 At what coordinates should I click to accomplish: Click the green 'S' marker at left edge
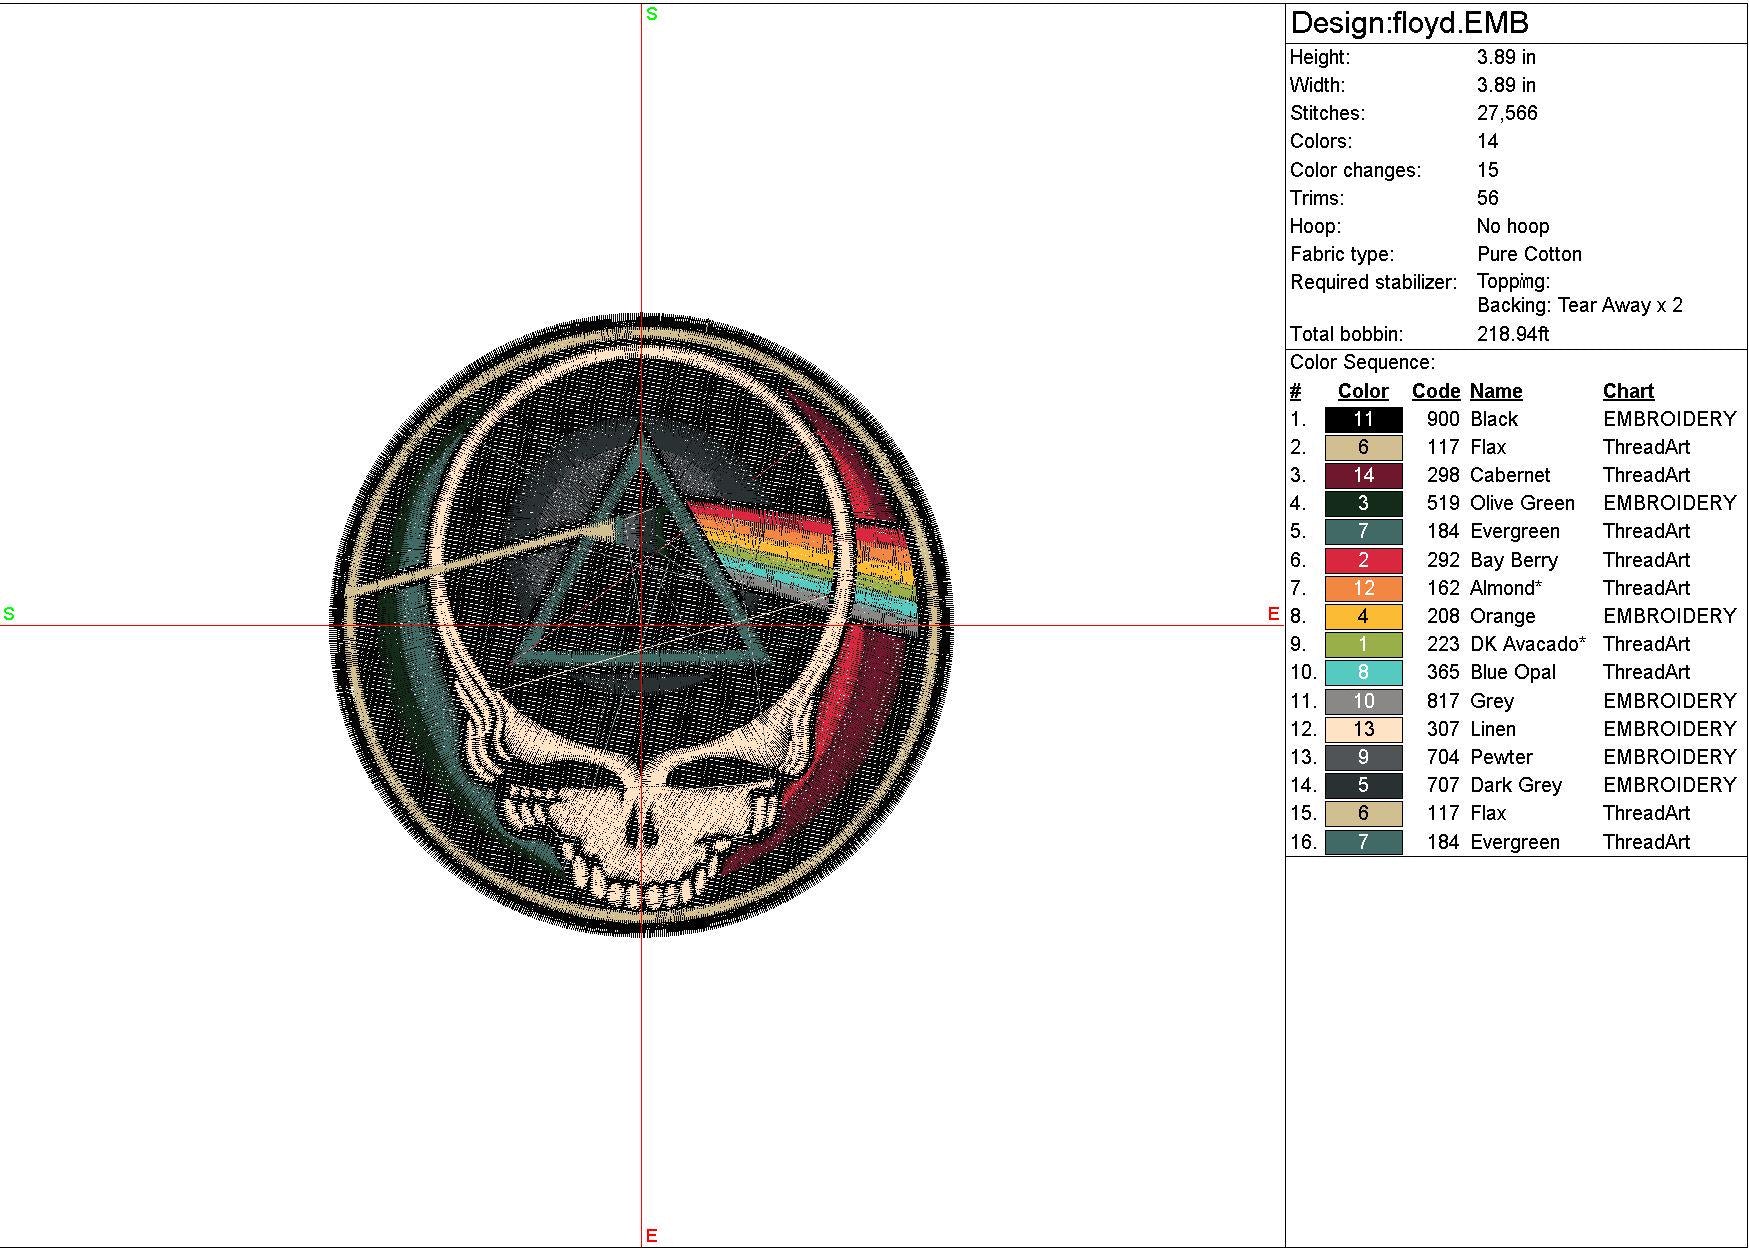(x=9, y=613)
